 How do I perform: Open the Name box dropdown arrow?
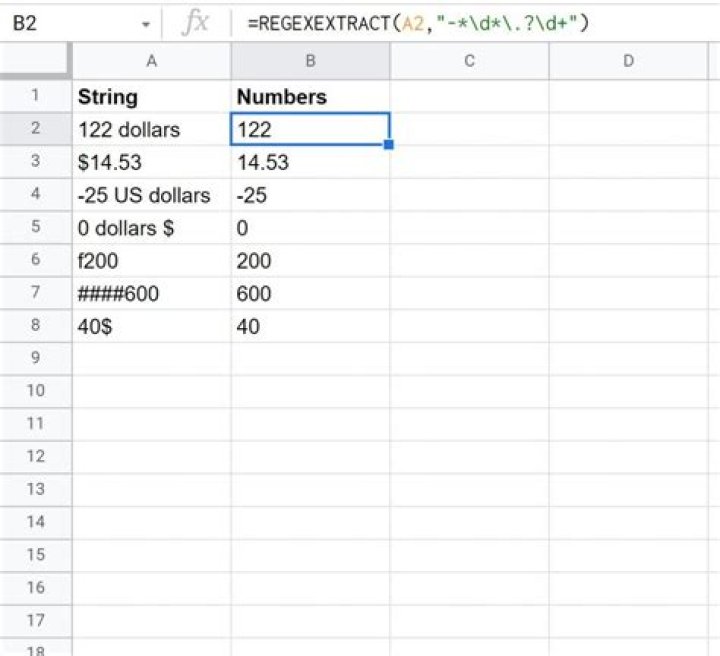click(x=146, y=24)
